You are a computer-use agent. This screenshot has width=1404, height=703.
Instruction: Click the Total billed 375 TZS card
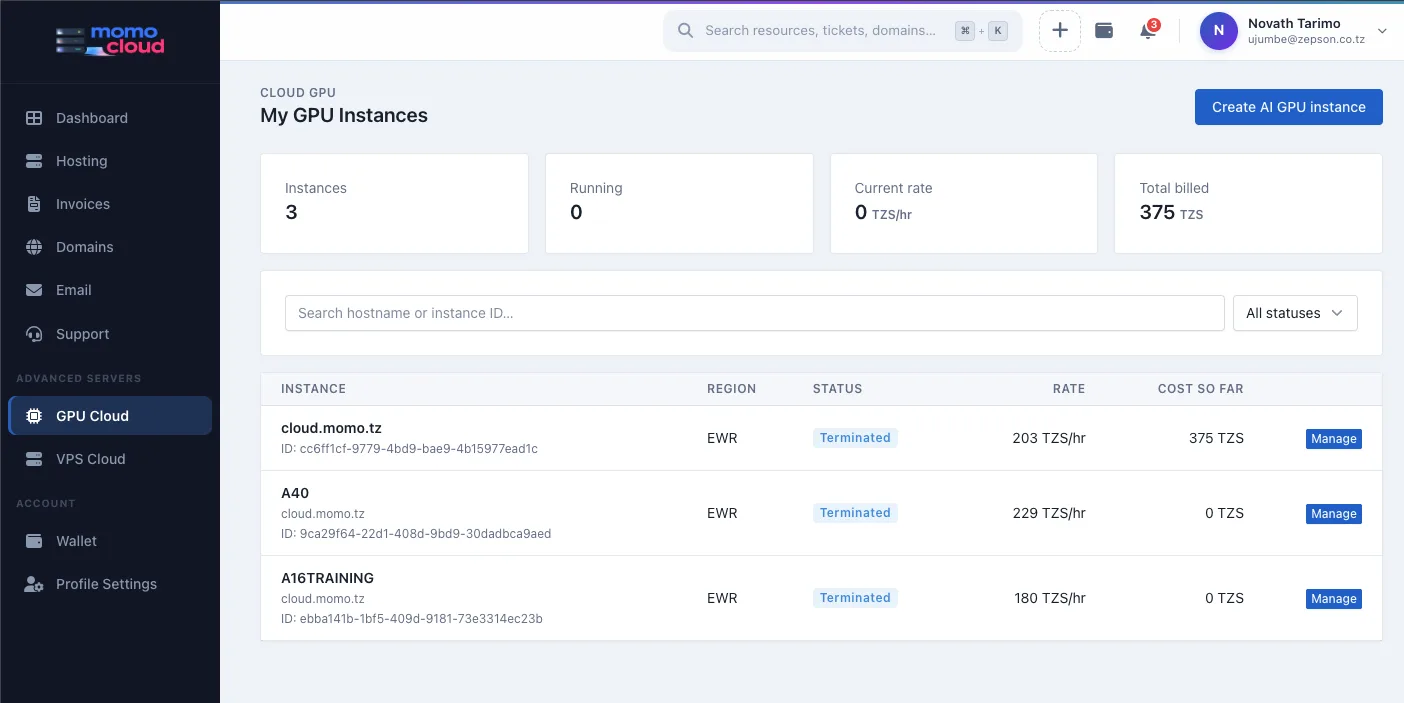1248,203
